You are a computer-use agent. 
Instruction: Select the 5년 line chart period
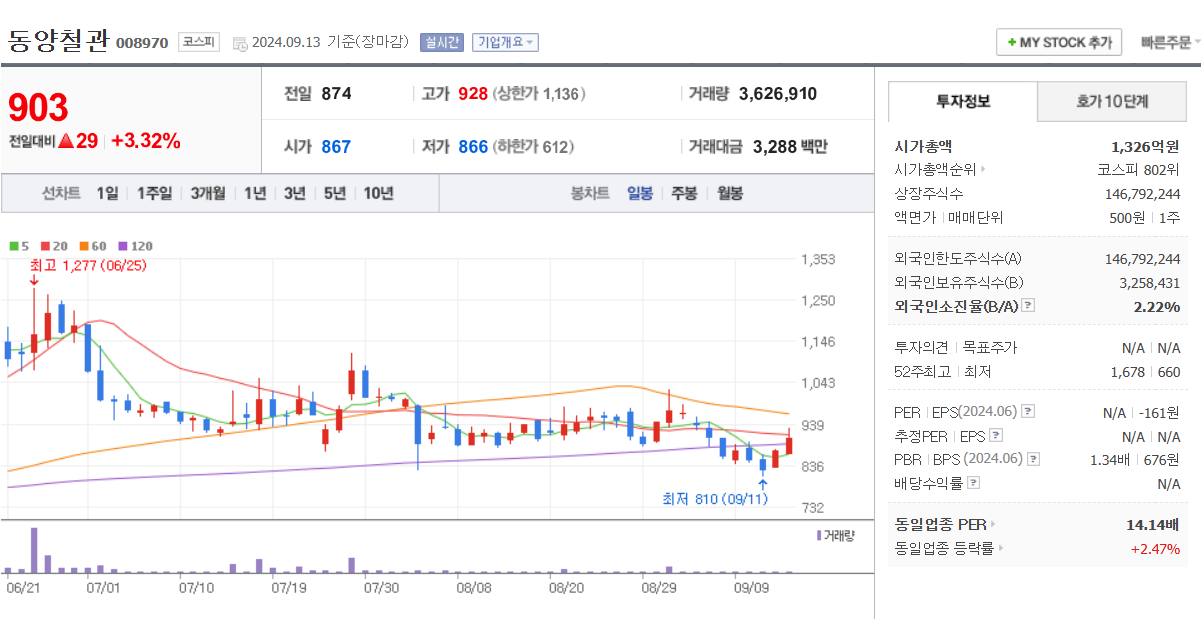tap(334, 193)
